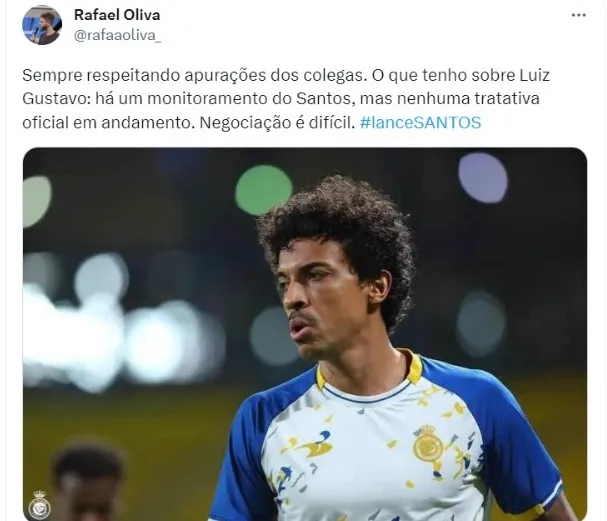Click the cluster of white bokeh lights
Viewport: 607px width, 521px height.
116,329
